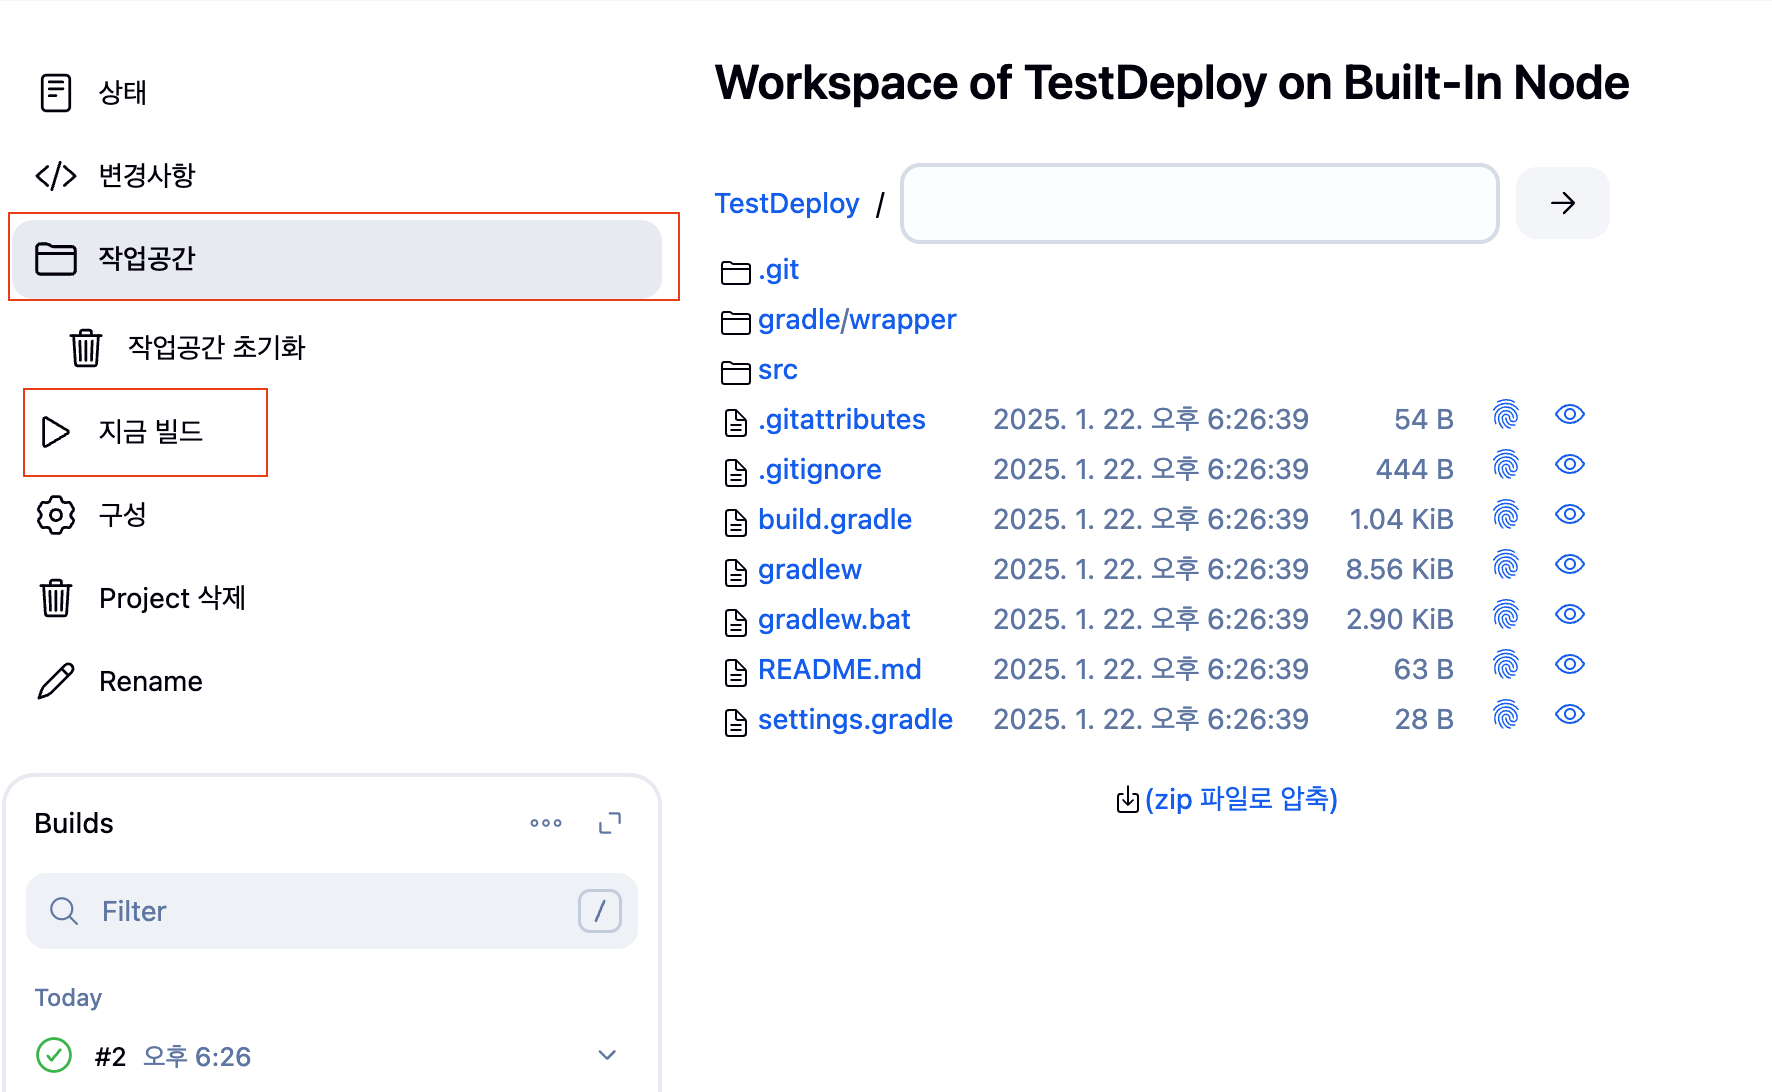Click the gear icon for 구성
The width and height of the screenshot is (1772, 1092).
[56, 515]
